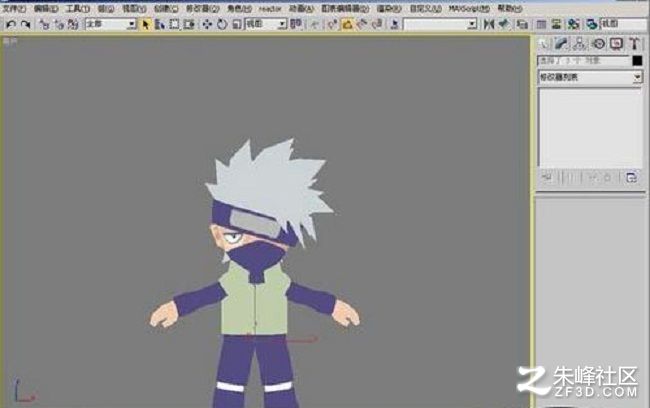Open the named selection sets dropdown
This screenshot has height=408, width=650.
[x=440, y=24]
